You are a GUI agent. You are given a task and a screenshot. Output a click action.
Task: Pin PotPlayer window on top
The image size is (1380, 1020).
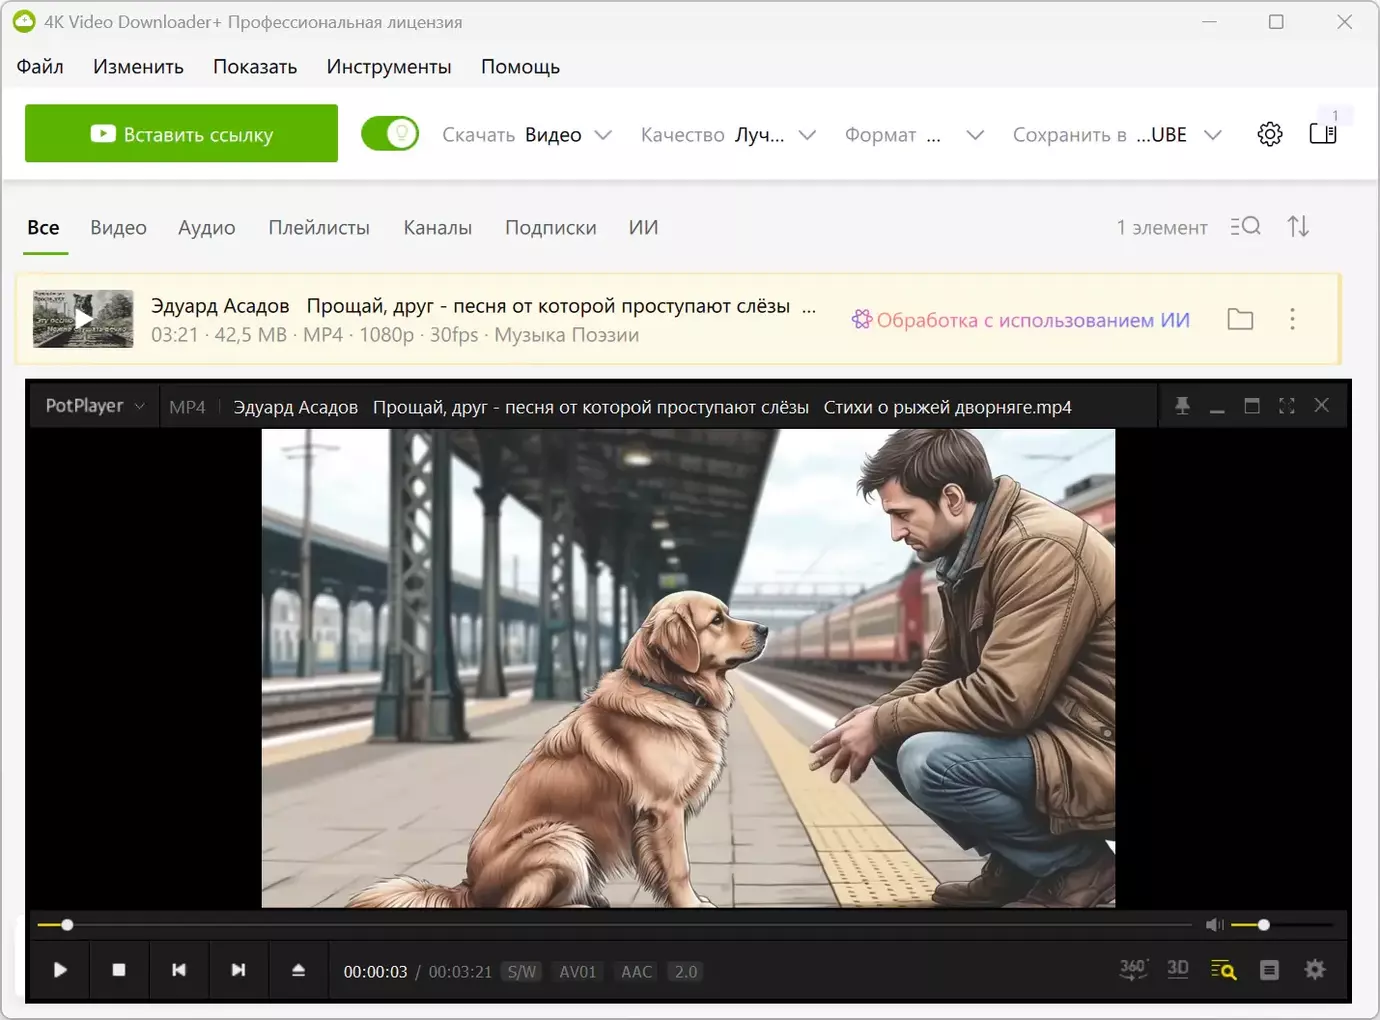pos(1182,406)
